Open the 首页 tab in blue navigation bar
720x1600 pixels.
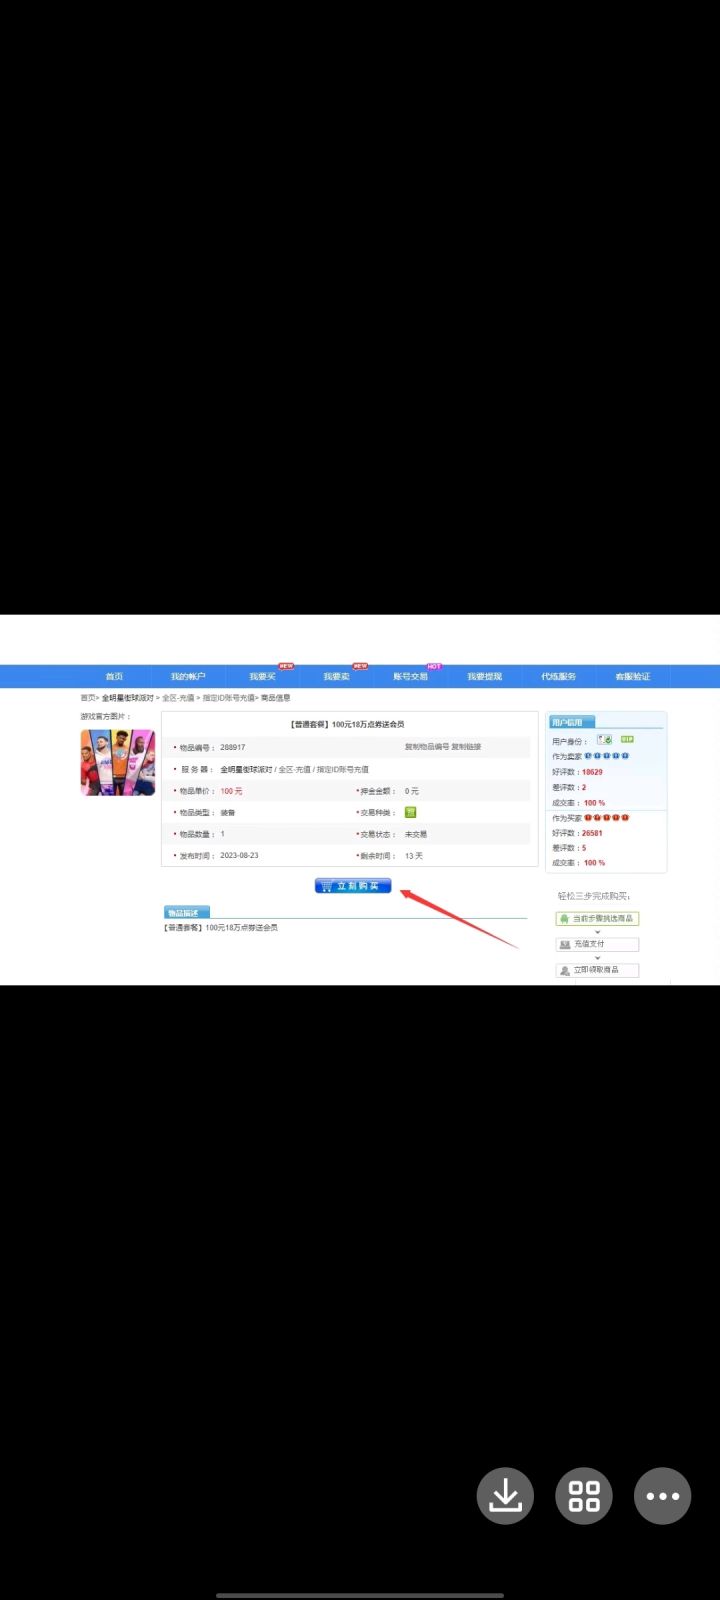click(114, 677)
